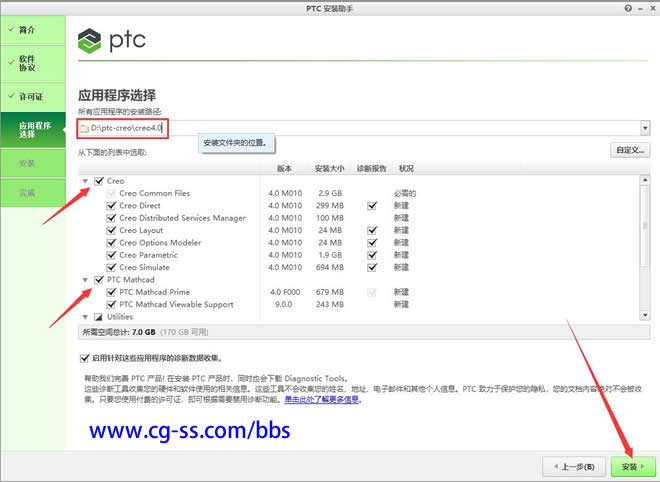660x482 pixels.
Task: Open the install path dropdown arrow
Action: coord(645,128)
